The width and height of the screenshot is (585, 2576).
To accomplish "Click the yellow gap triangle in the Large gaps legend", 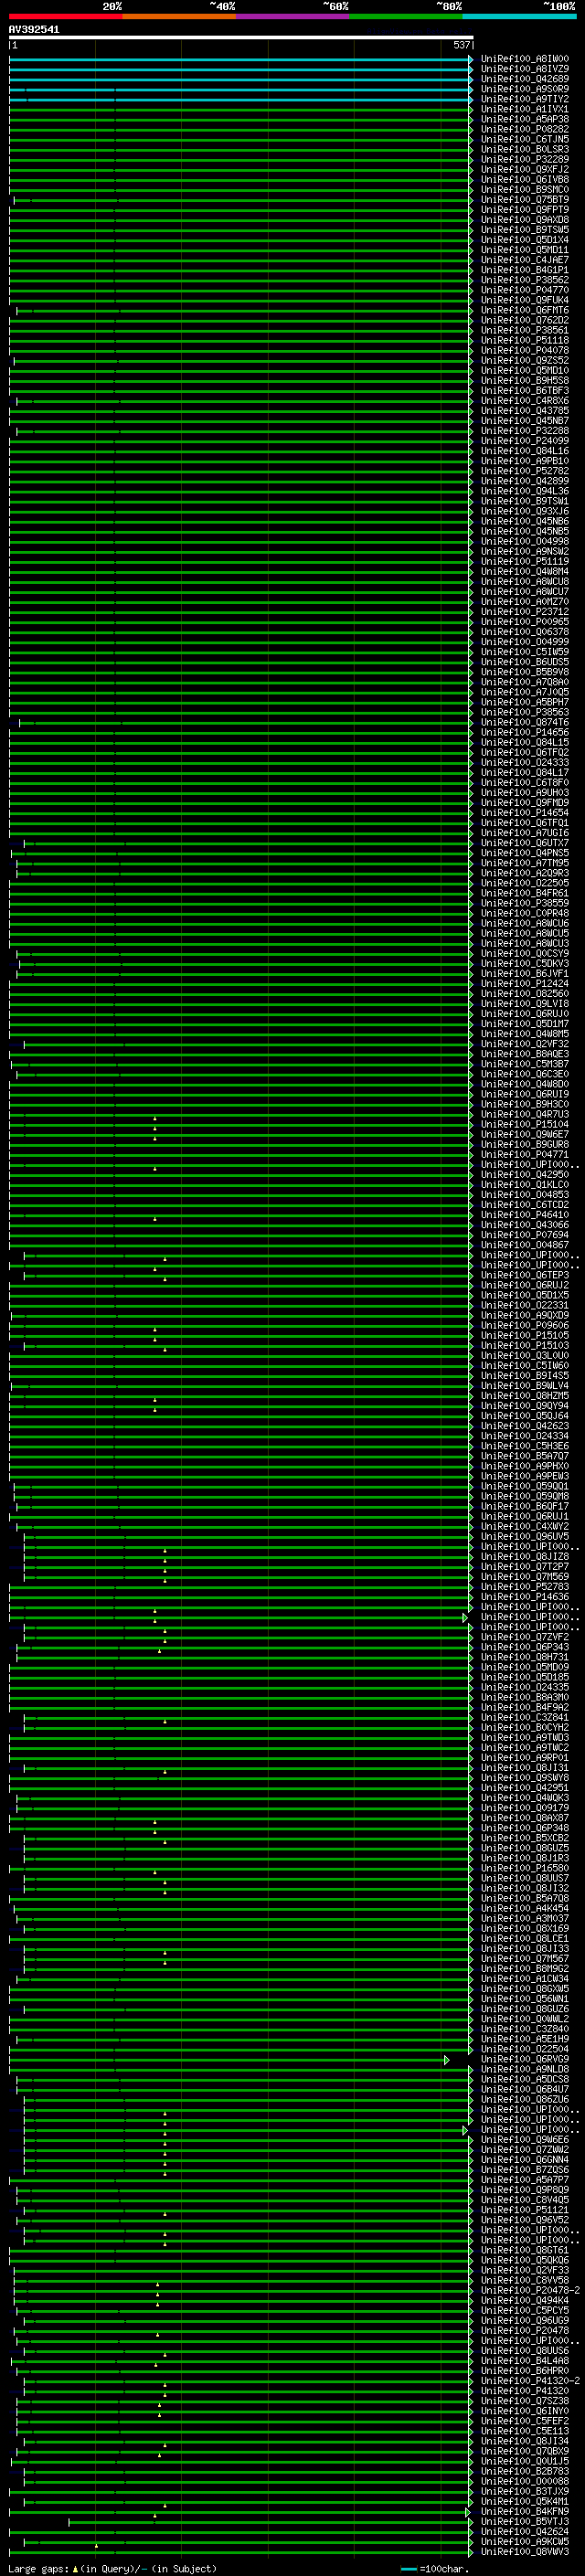I will pyautogui.click(x=75, y=2568).
